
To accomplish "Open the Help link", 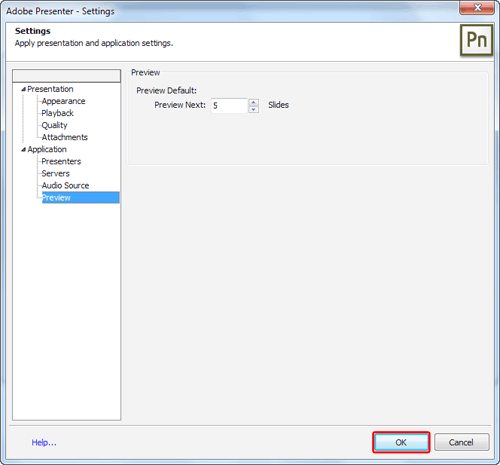I will coord(44,442).
